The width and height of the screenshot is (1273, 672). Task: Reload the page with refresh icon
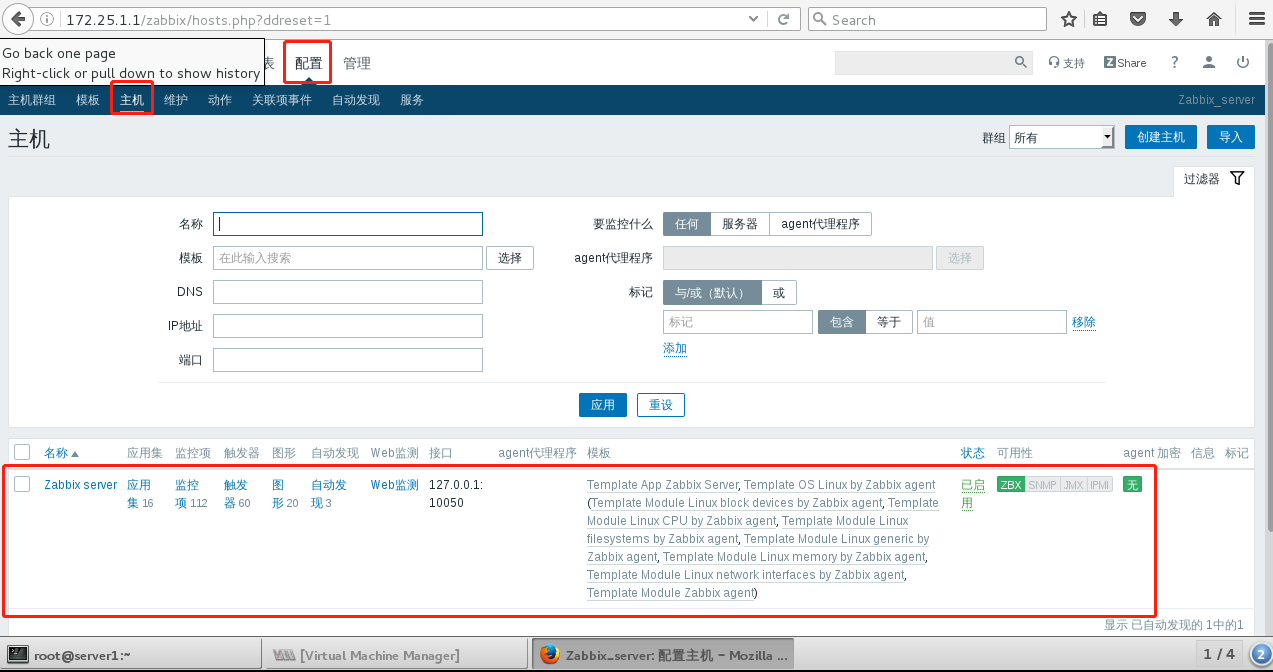coord(784,19)
